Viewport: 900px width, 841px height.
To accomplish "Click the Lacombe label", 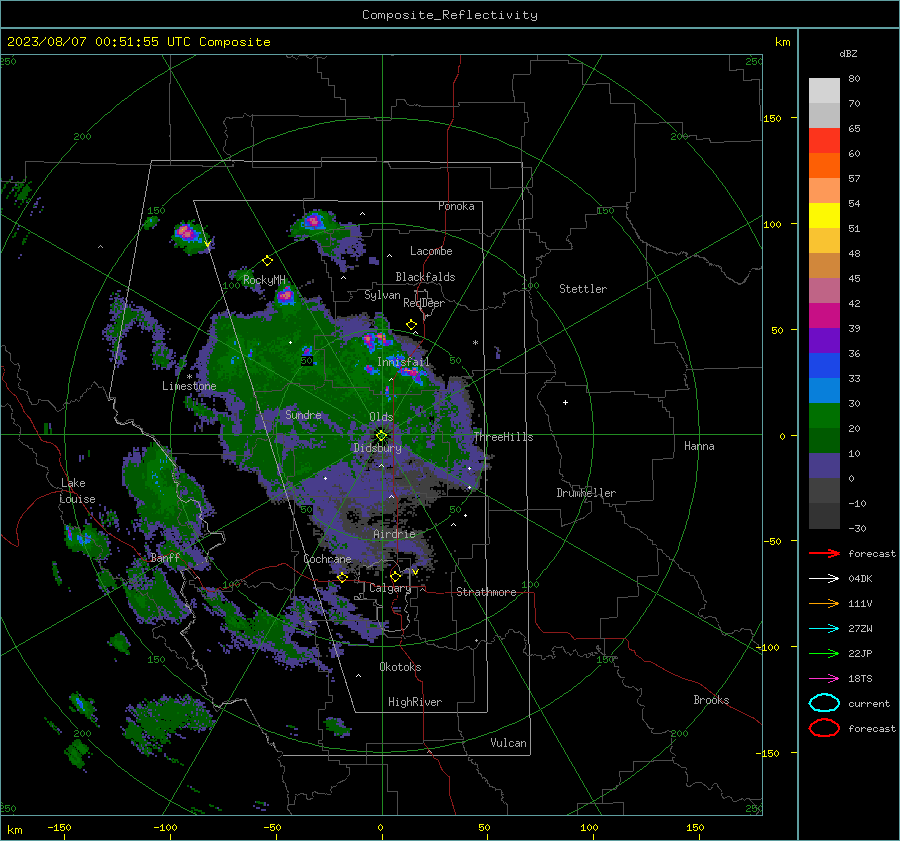I will [431, 251].
